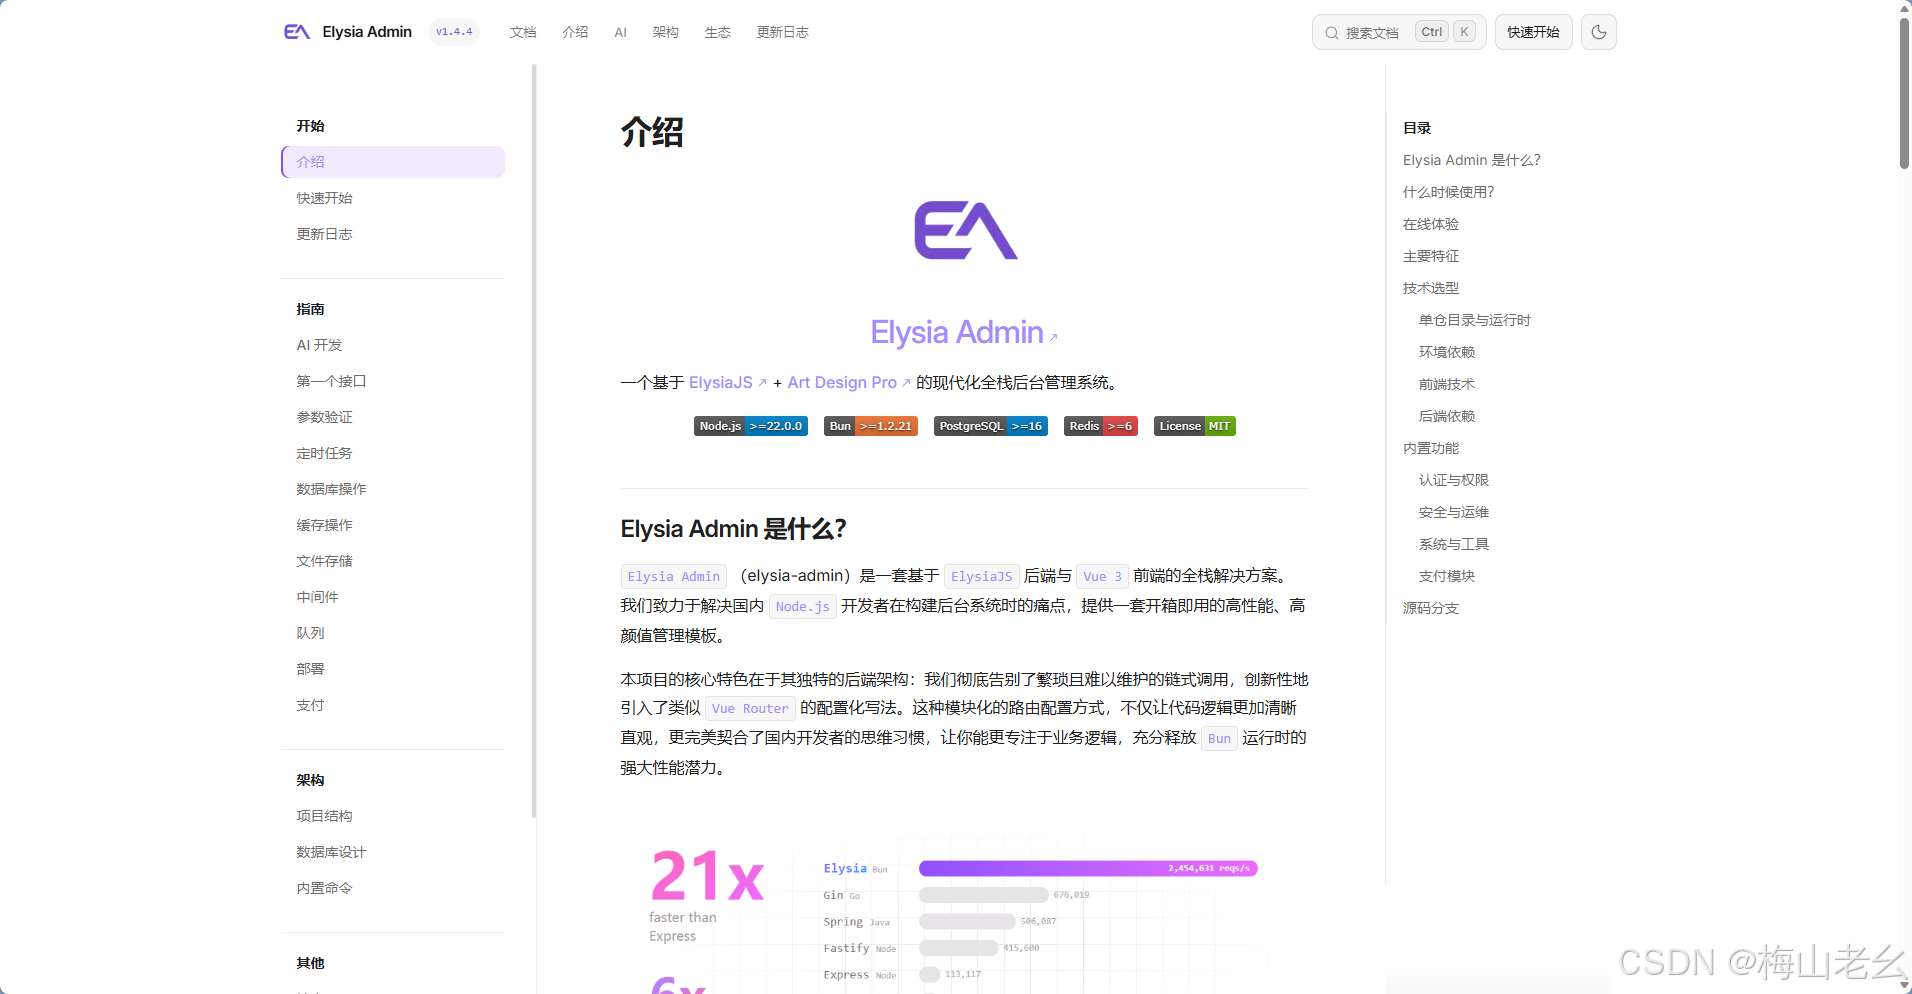The image size is (1912, 994).
Task: Click the PostgreSQL >=16 badge
Action: [x=991, y=426]
